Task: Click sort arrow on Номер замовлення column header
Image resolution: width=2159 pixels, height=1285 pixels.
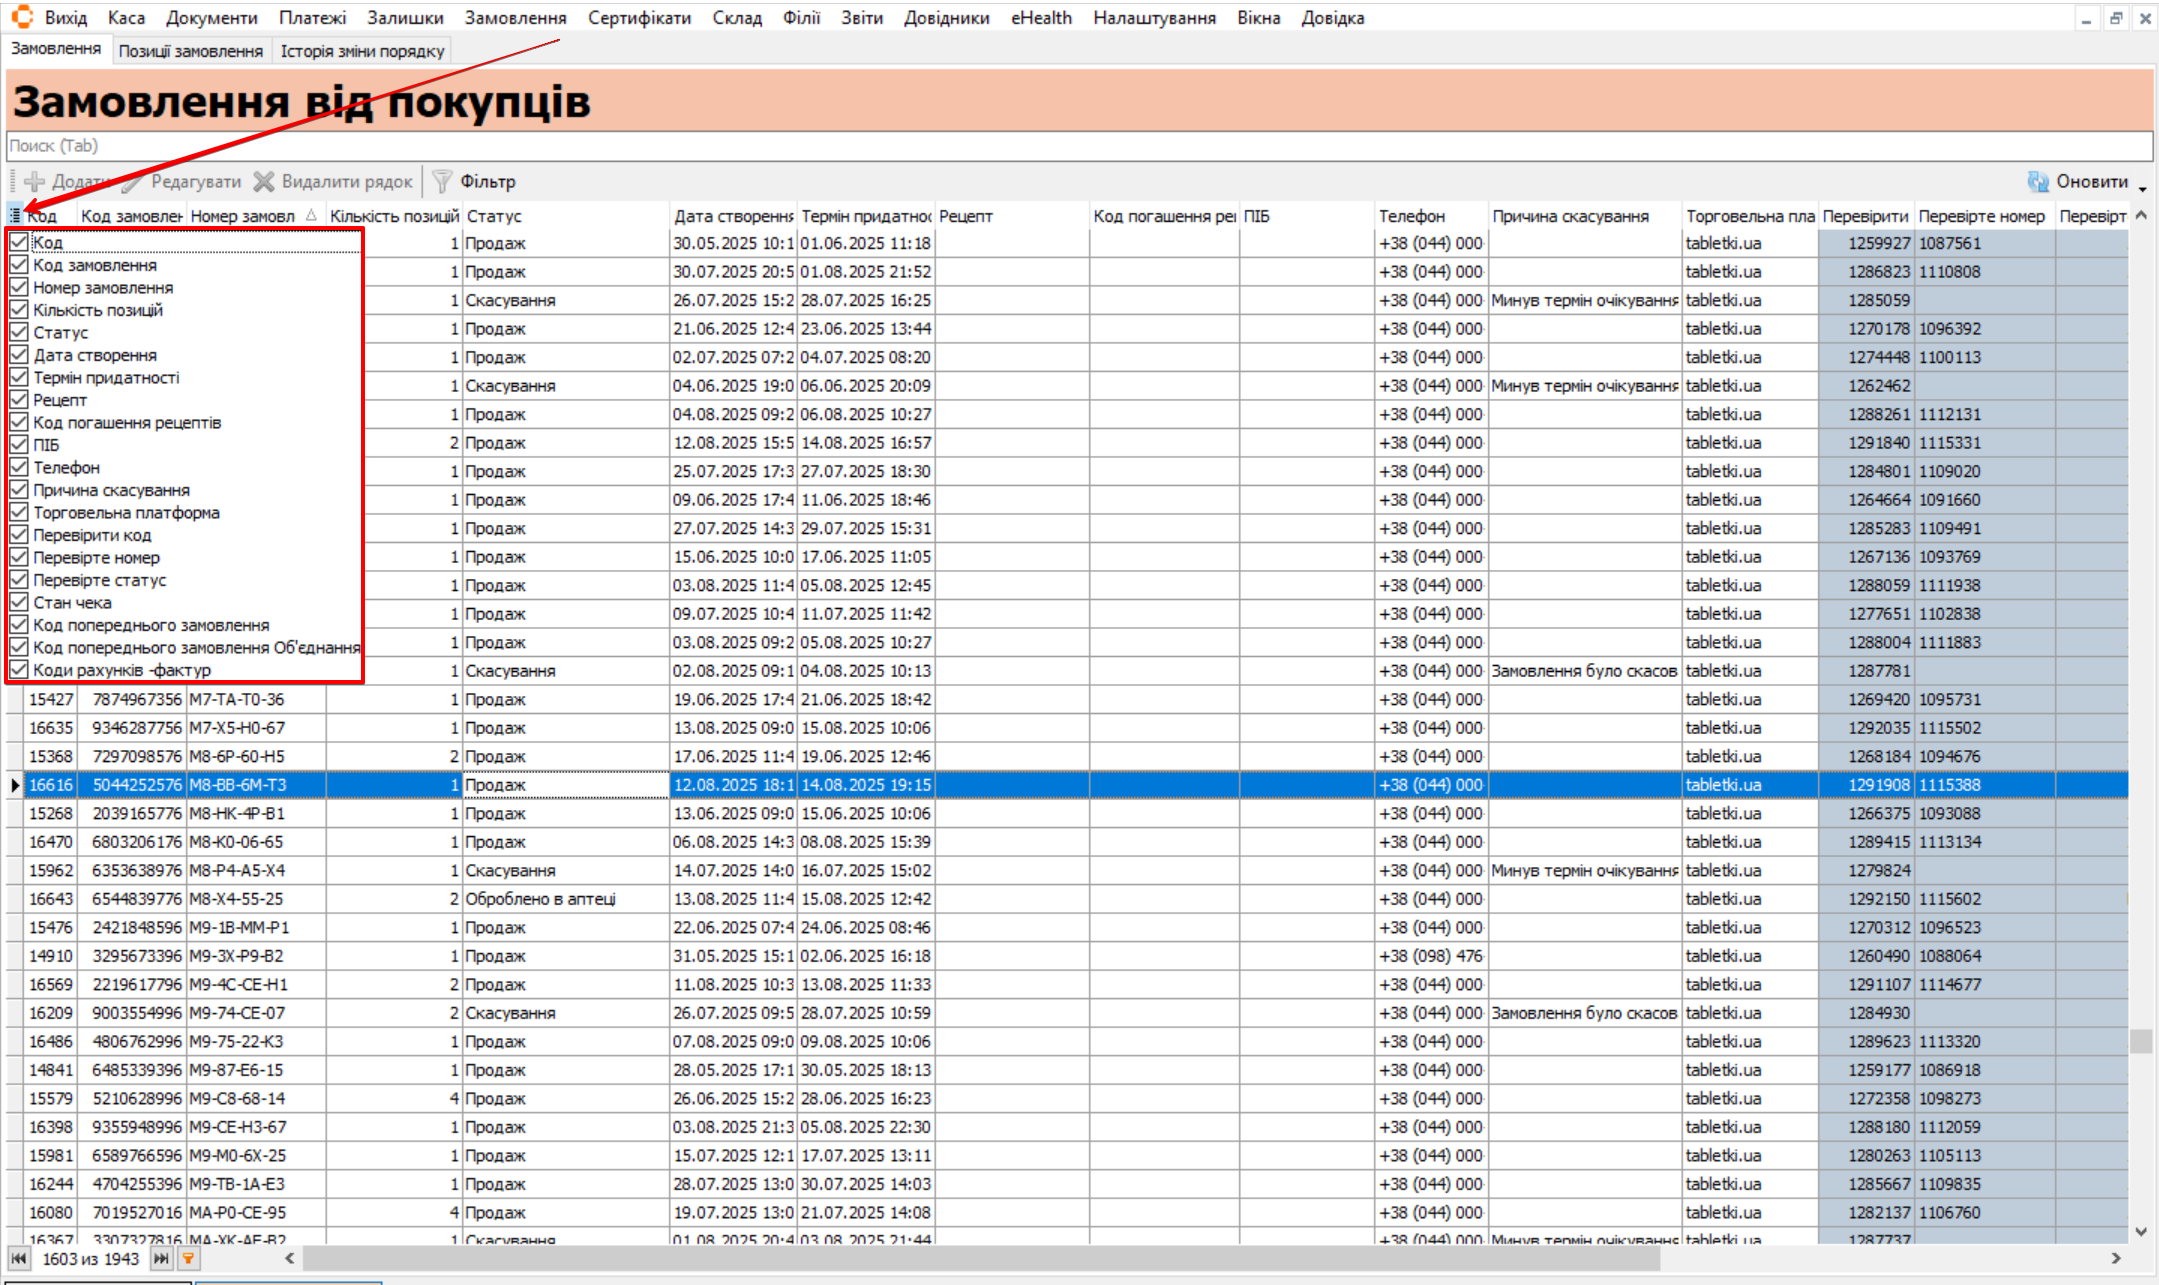Action: 311,215
